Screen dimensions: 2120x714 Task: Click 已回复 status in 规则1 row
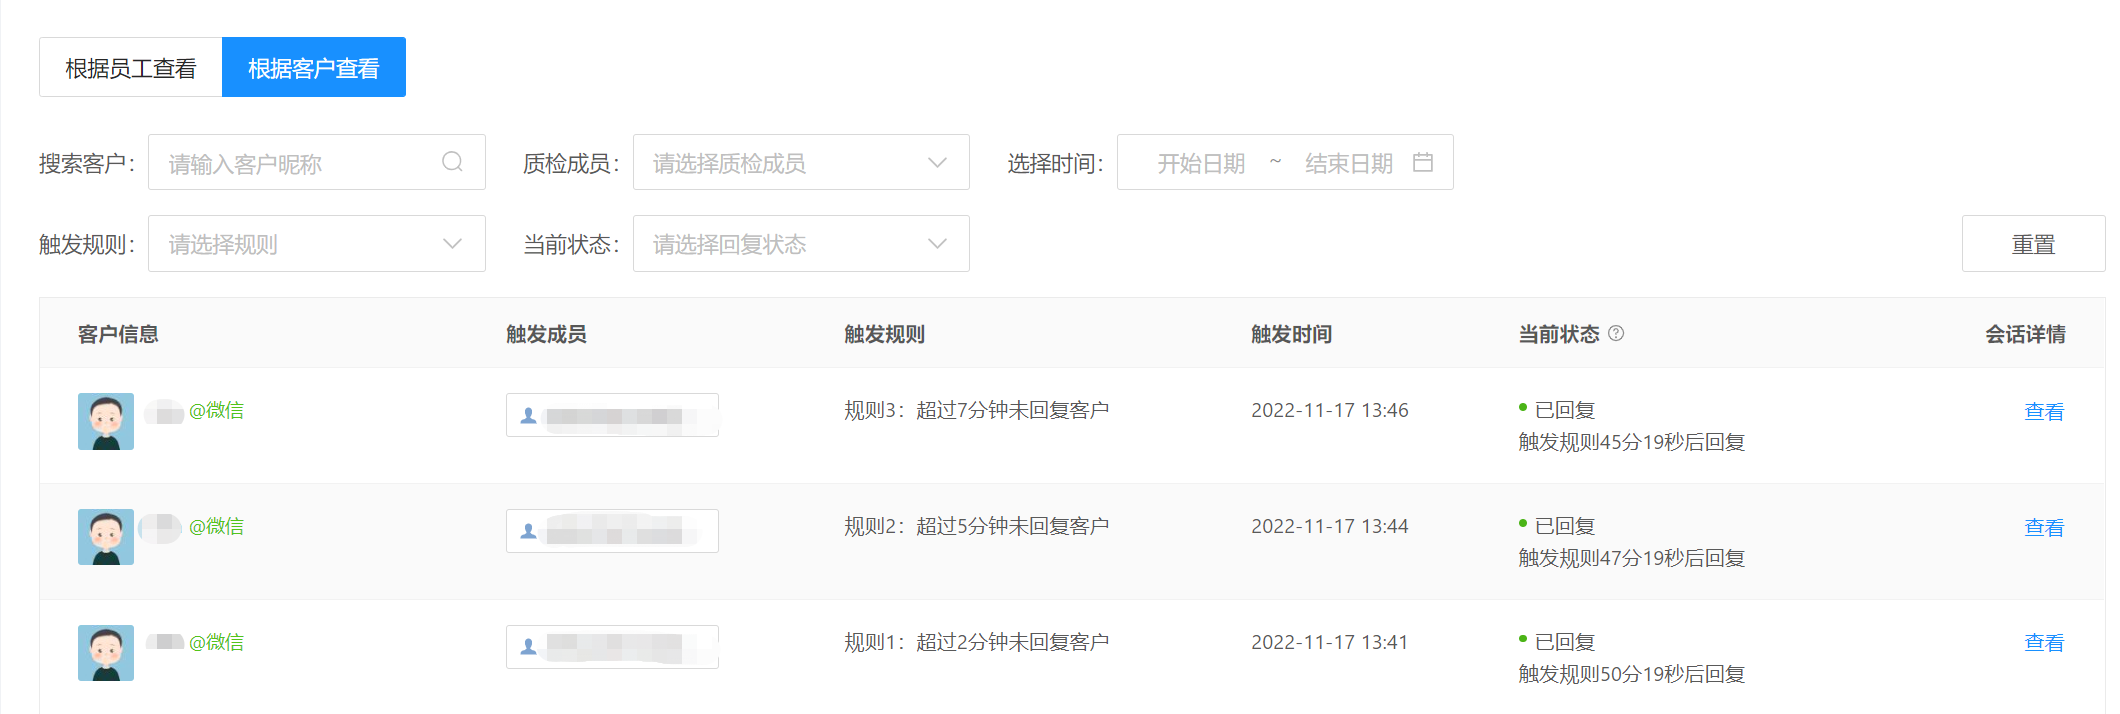click(1565, 642)
